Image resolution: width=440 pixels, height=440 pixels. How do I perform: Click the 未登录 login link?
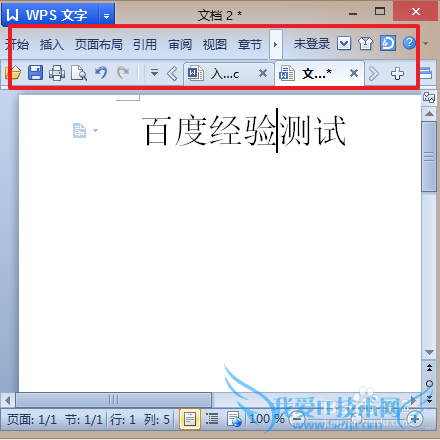(312, 43)
